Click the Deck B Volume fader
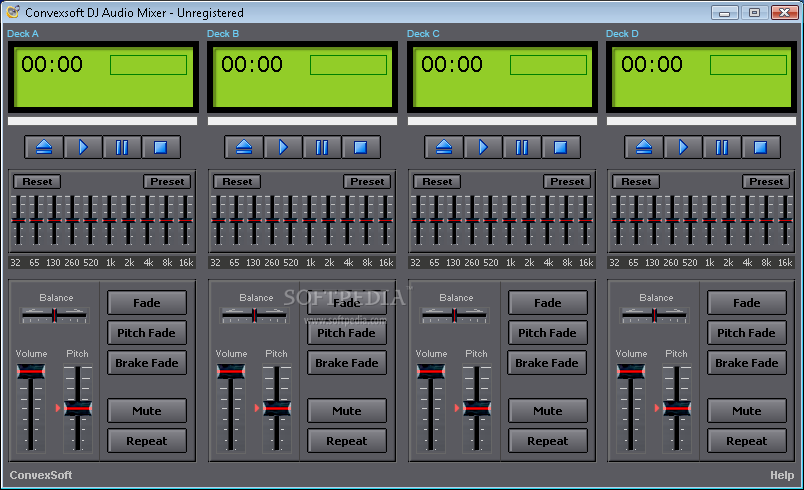Viewport: 804px width, 490px height. point(231,408)
